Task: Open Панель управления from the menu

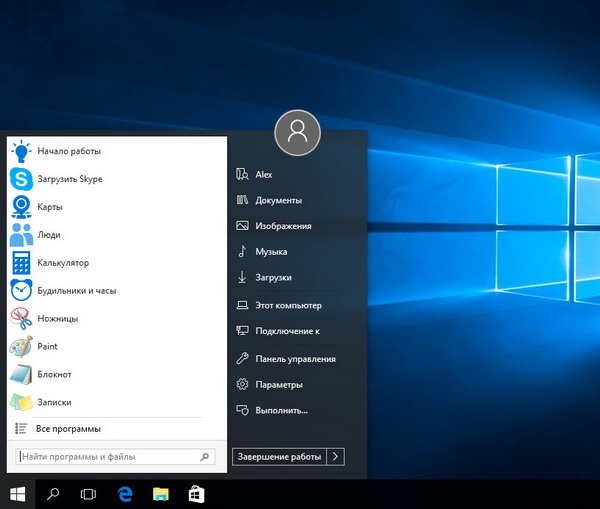Action: click(x=295, y=359)
